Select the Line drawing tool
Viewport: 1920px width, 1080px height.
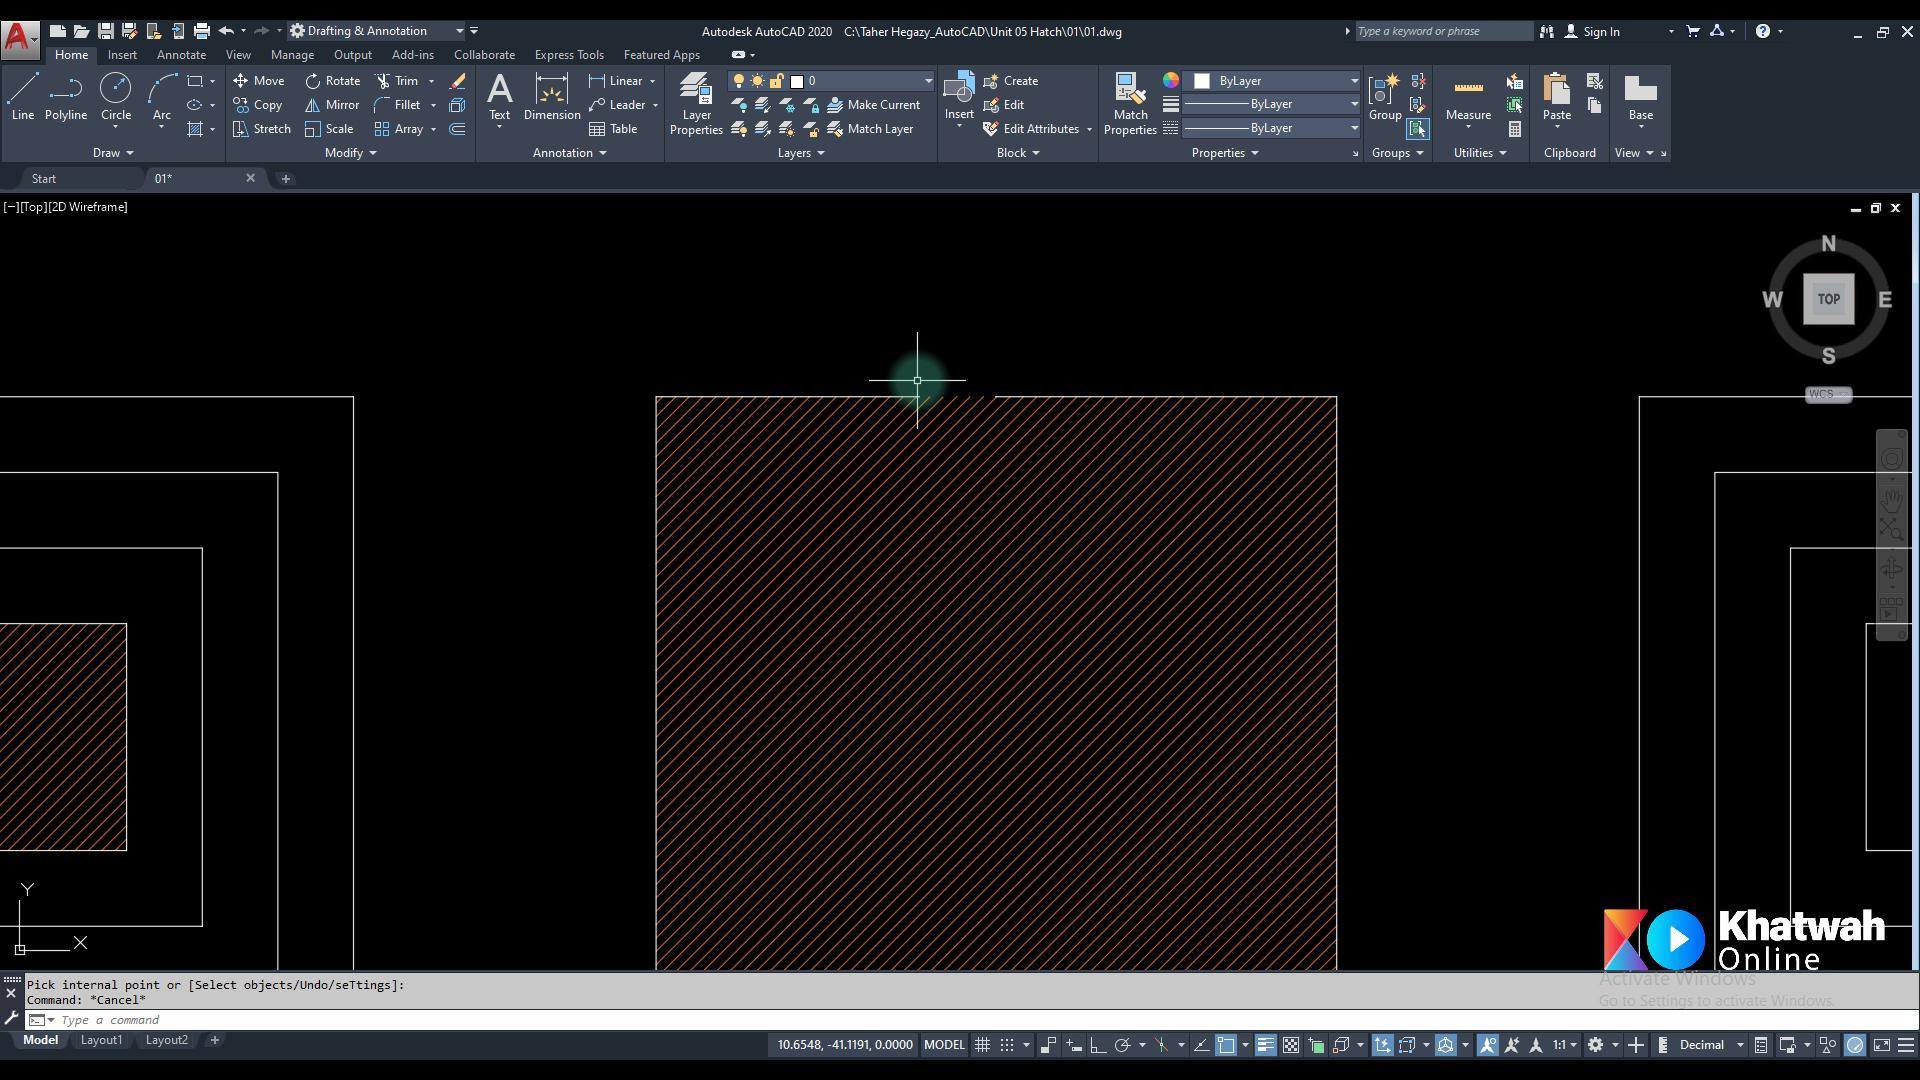pos(22,97)
